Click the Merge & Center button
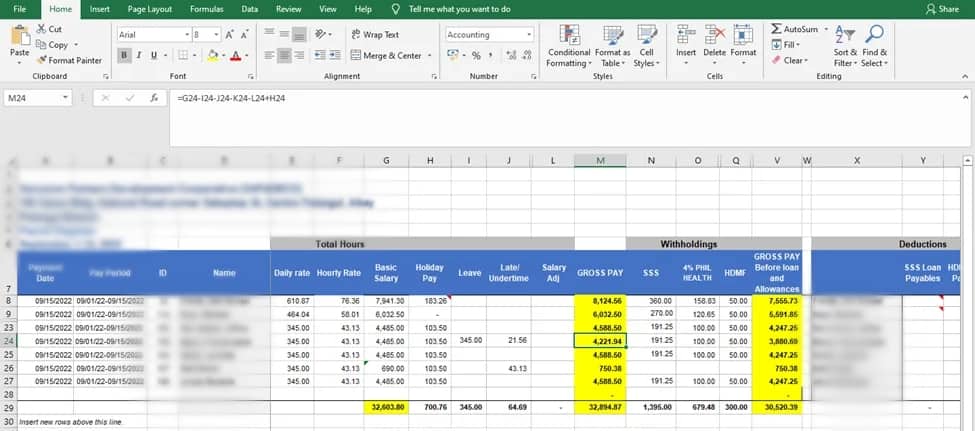 [385, 56]
